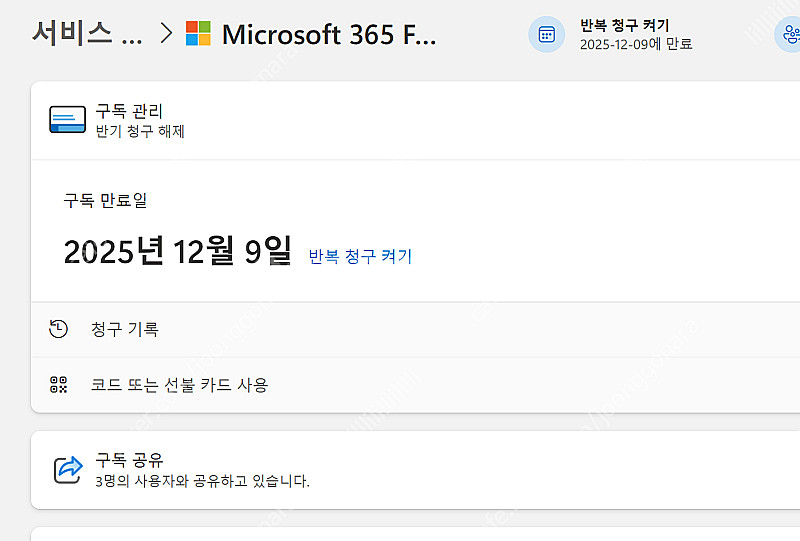Click the QR code icon
This screenshot has width=800, height=541.
[x=59, y=384]
